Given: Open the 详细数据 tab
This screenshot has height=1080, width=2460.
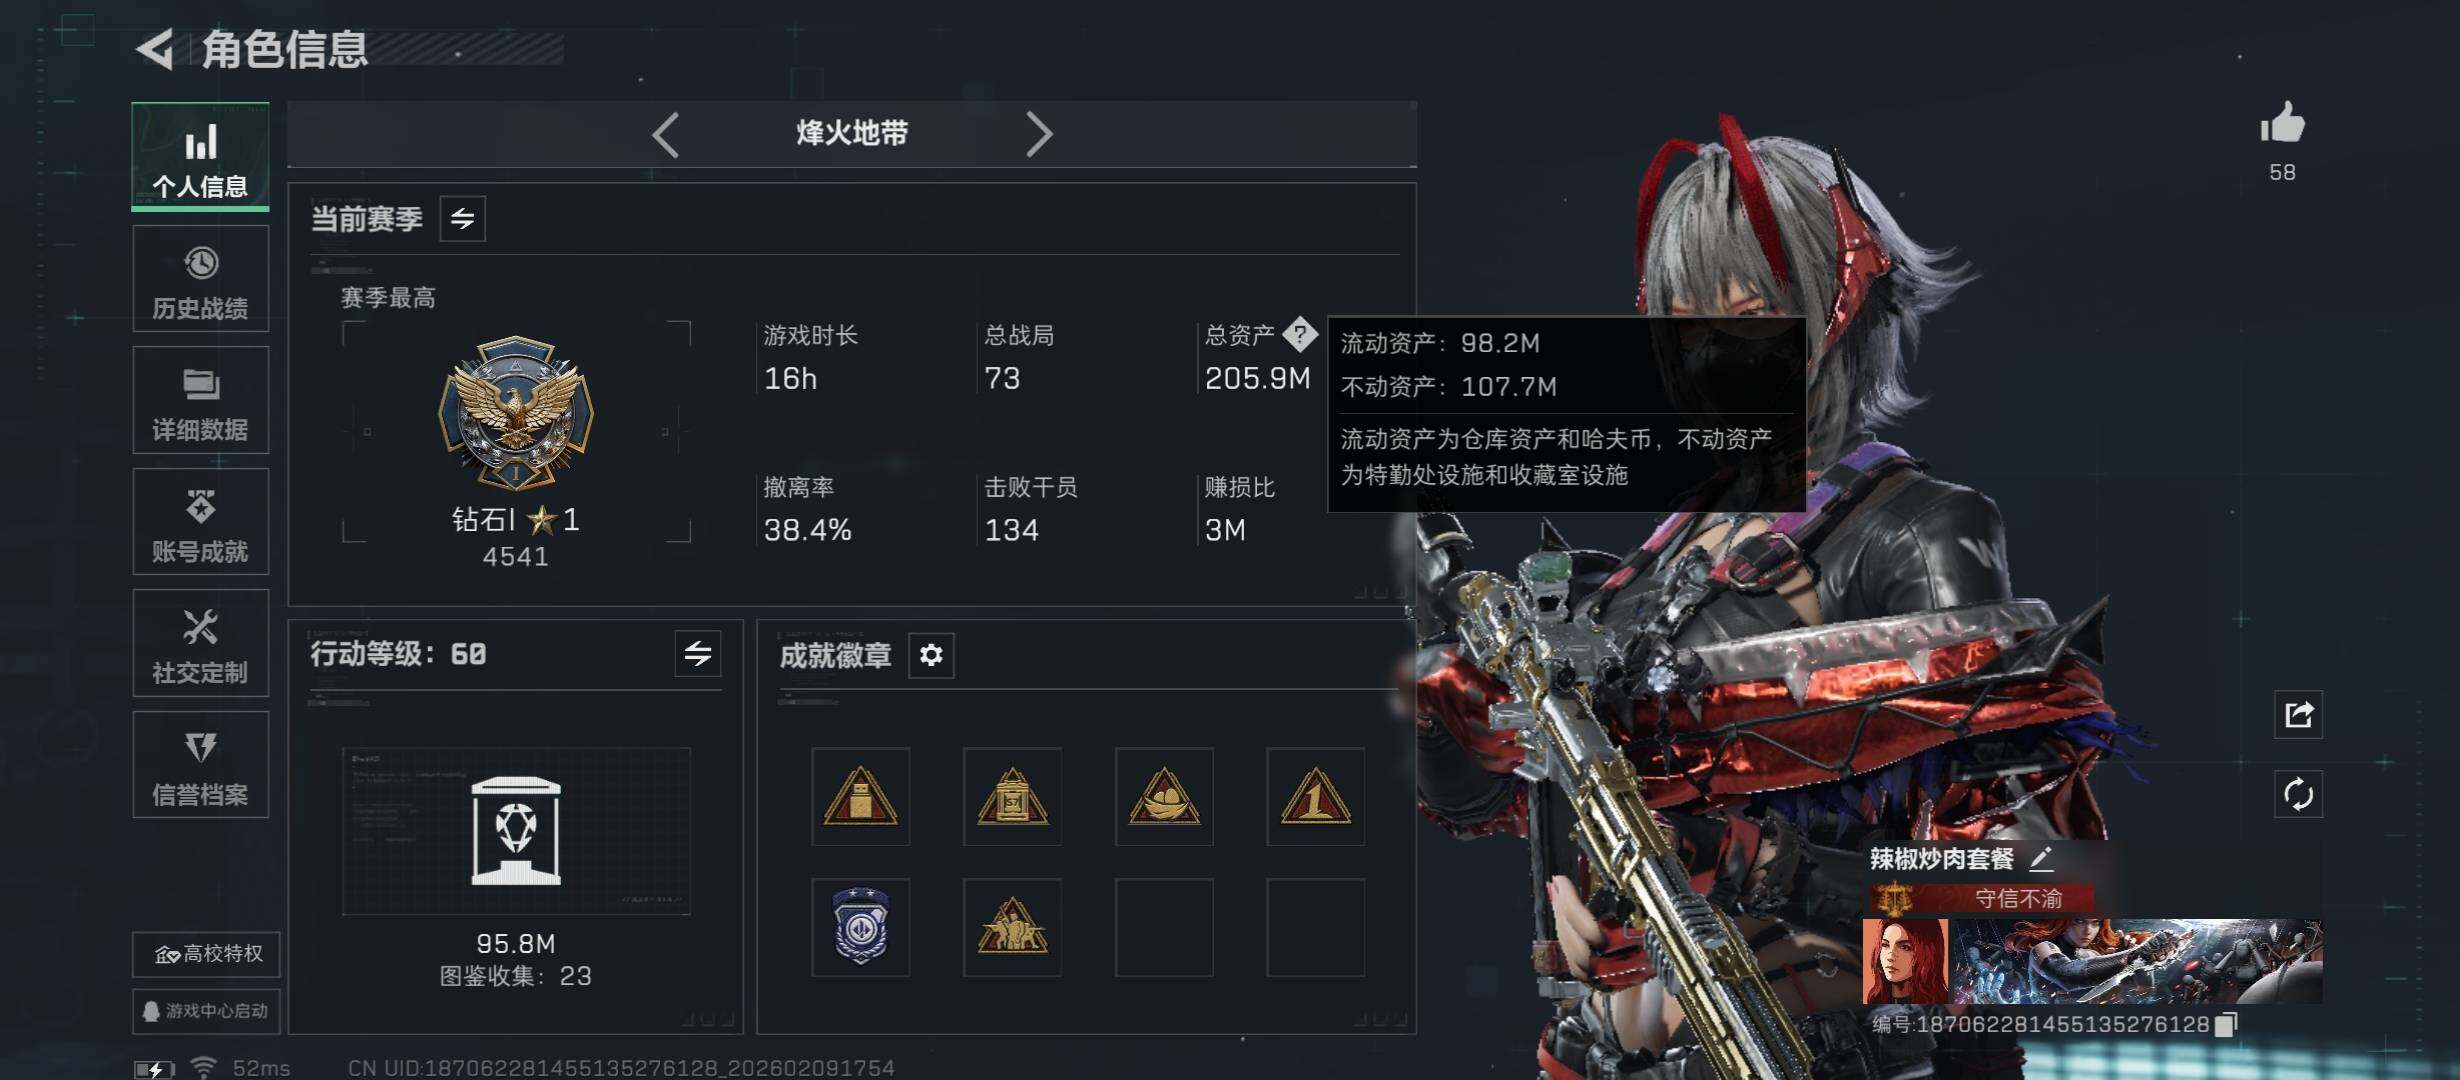Looking at the screenshot, I should point(201,400).
